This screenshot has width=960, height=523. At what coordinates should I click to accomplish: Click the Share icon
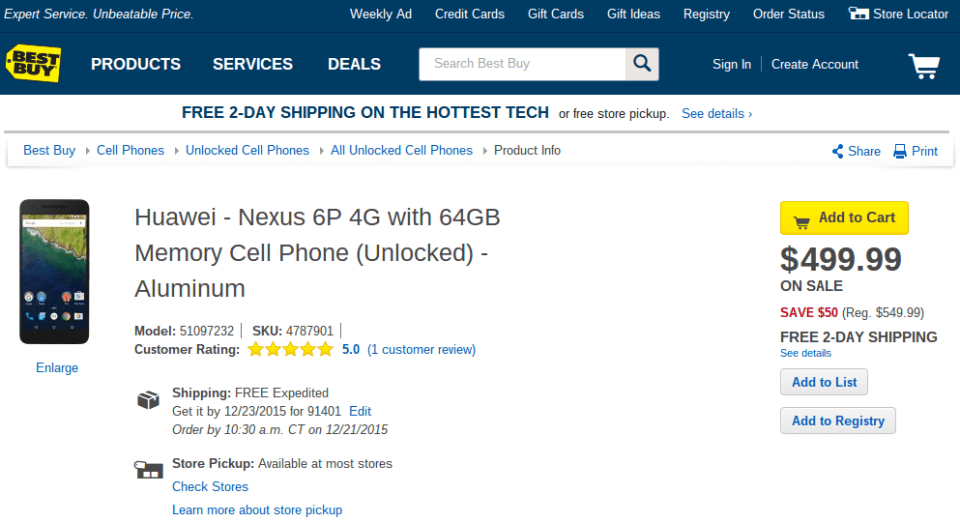(x=838, y=152)
